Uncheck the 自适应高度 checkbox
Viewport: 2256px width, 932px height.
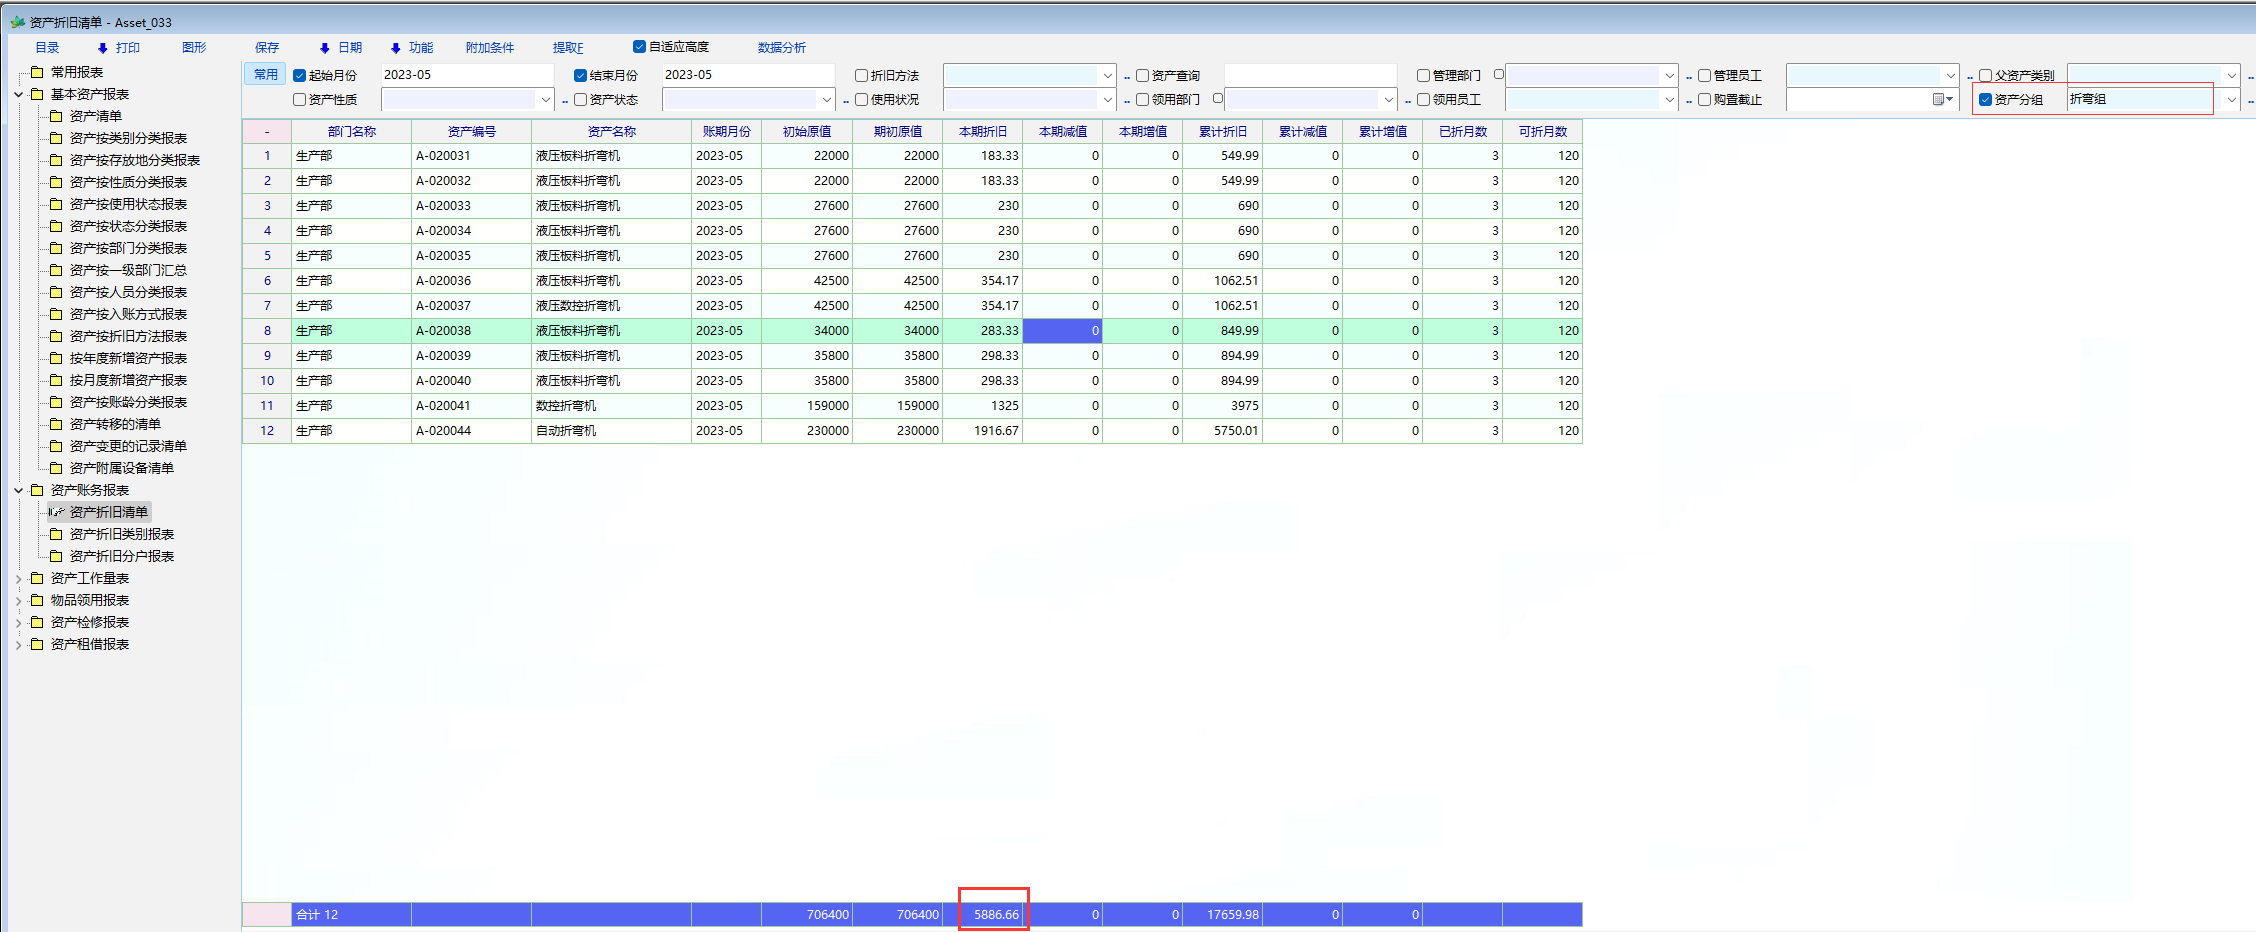coord(639,47)
